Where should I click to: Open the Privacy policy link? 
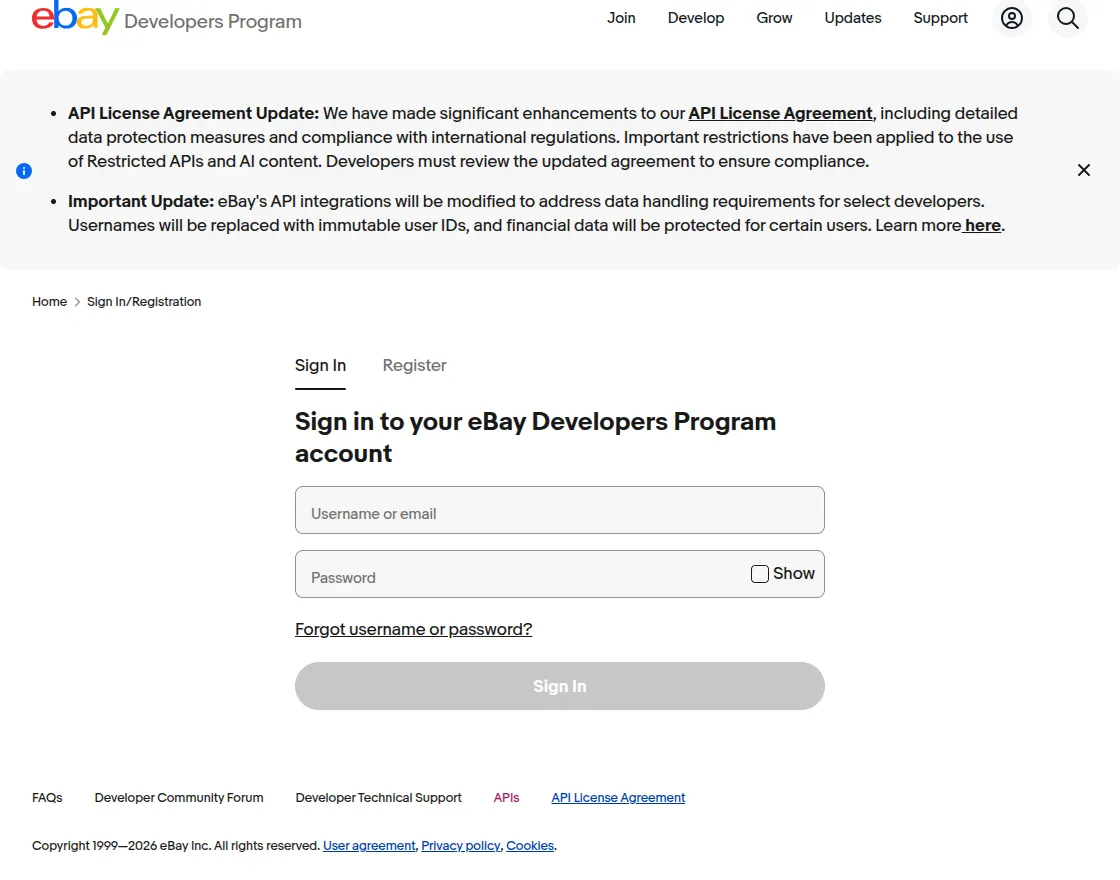coord(461,846)
